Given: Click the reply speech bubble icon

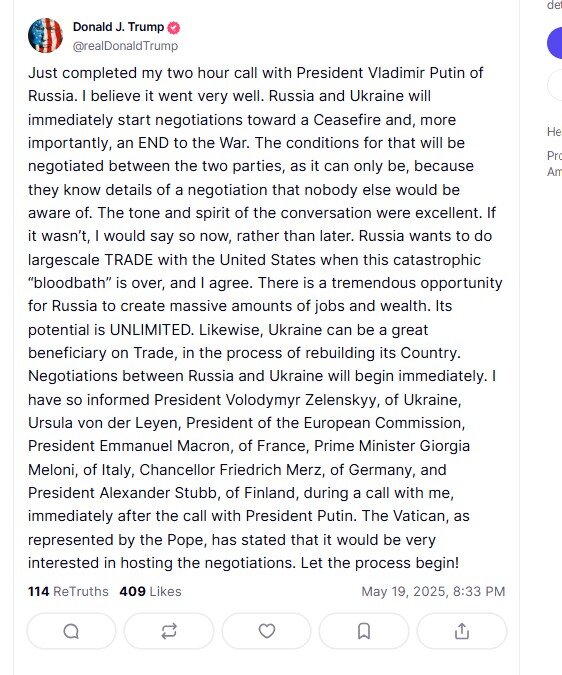Looking at the screenshot, I should (x=71, y=631).
